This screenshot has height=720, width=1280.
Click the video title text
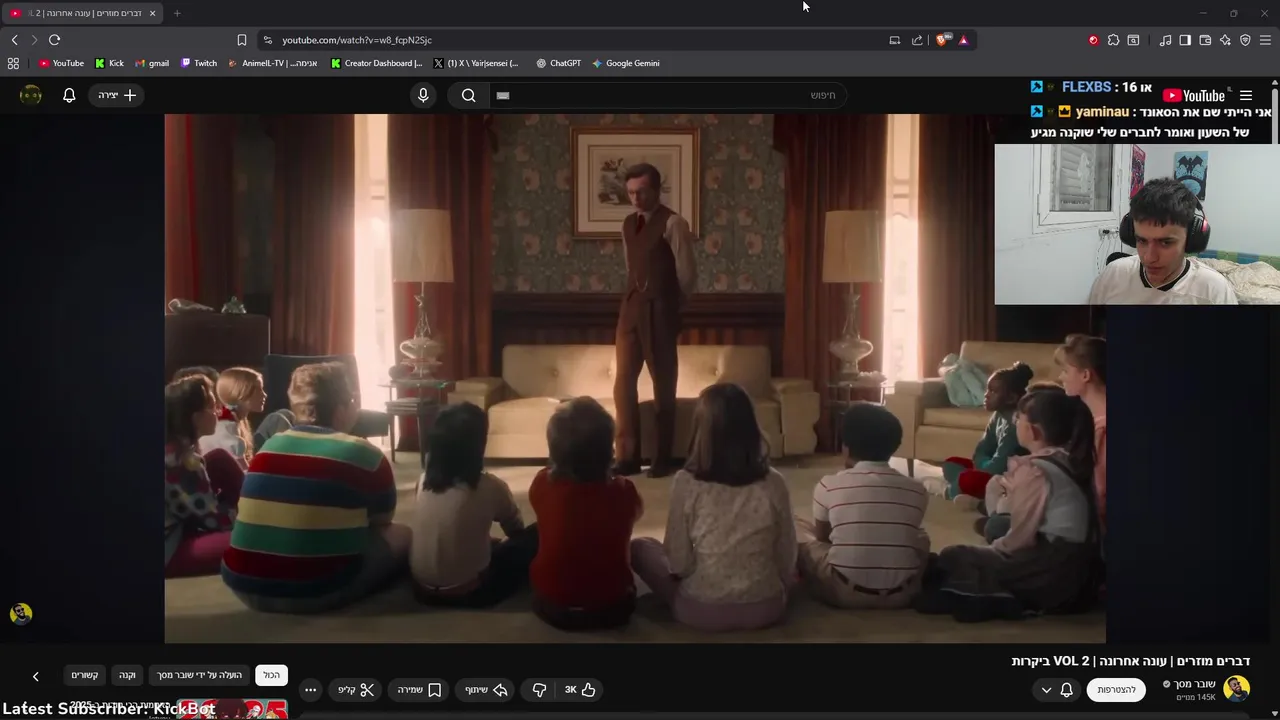click(1130, 661)
